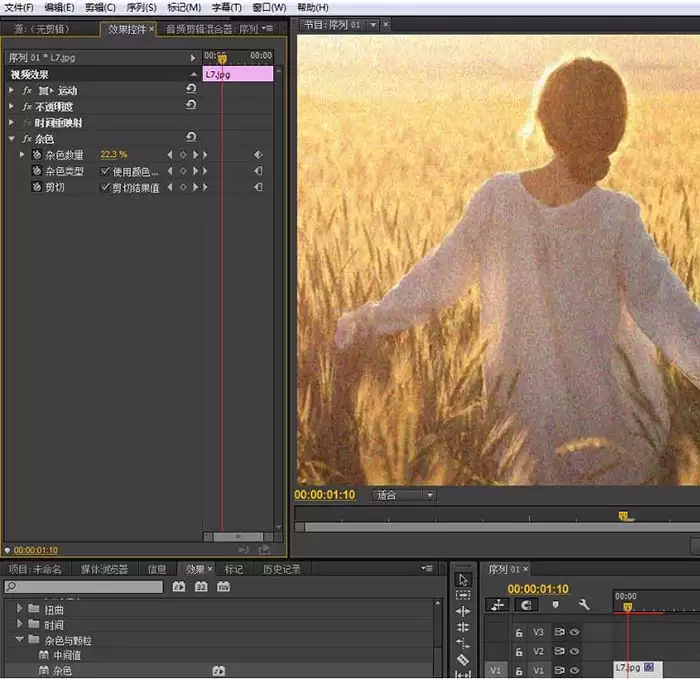Reset the 杂色 effect parameters
This screenshot has height=679, width=700.
click(191, 138)
